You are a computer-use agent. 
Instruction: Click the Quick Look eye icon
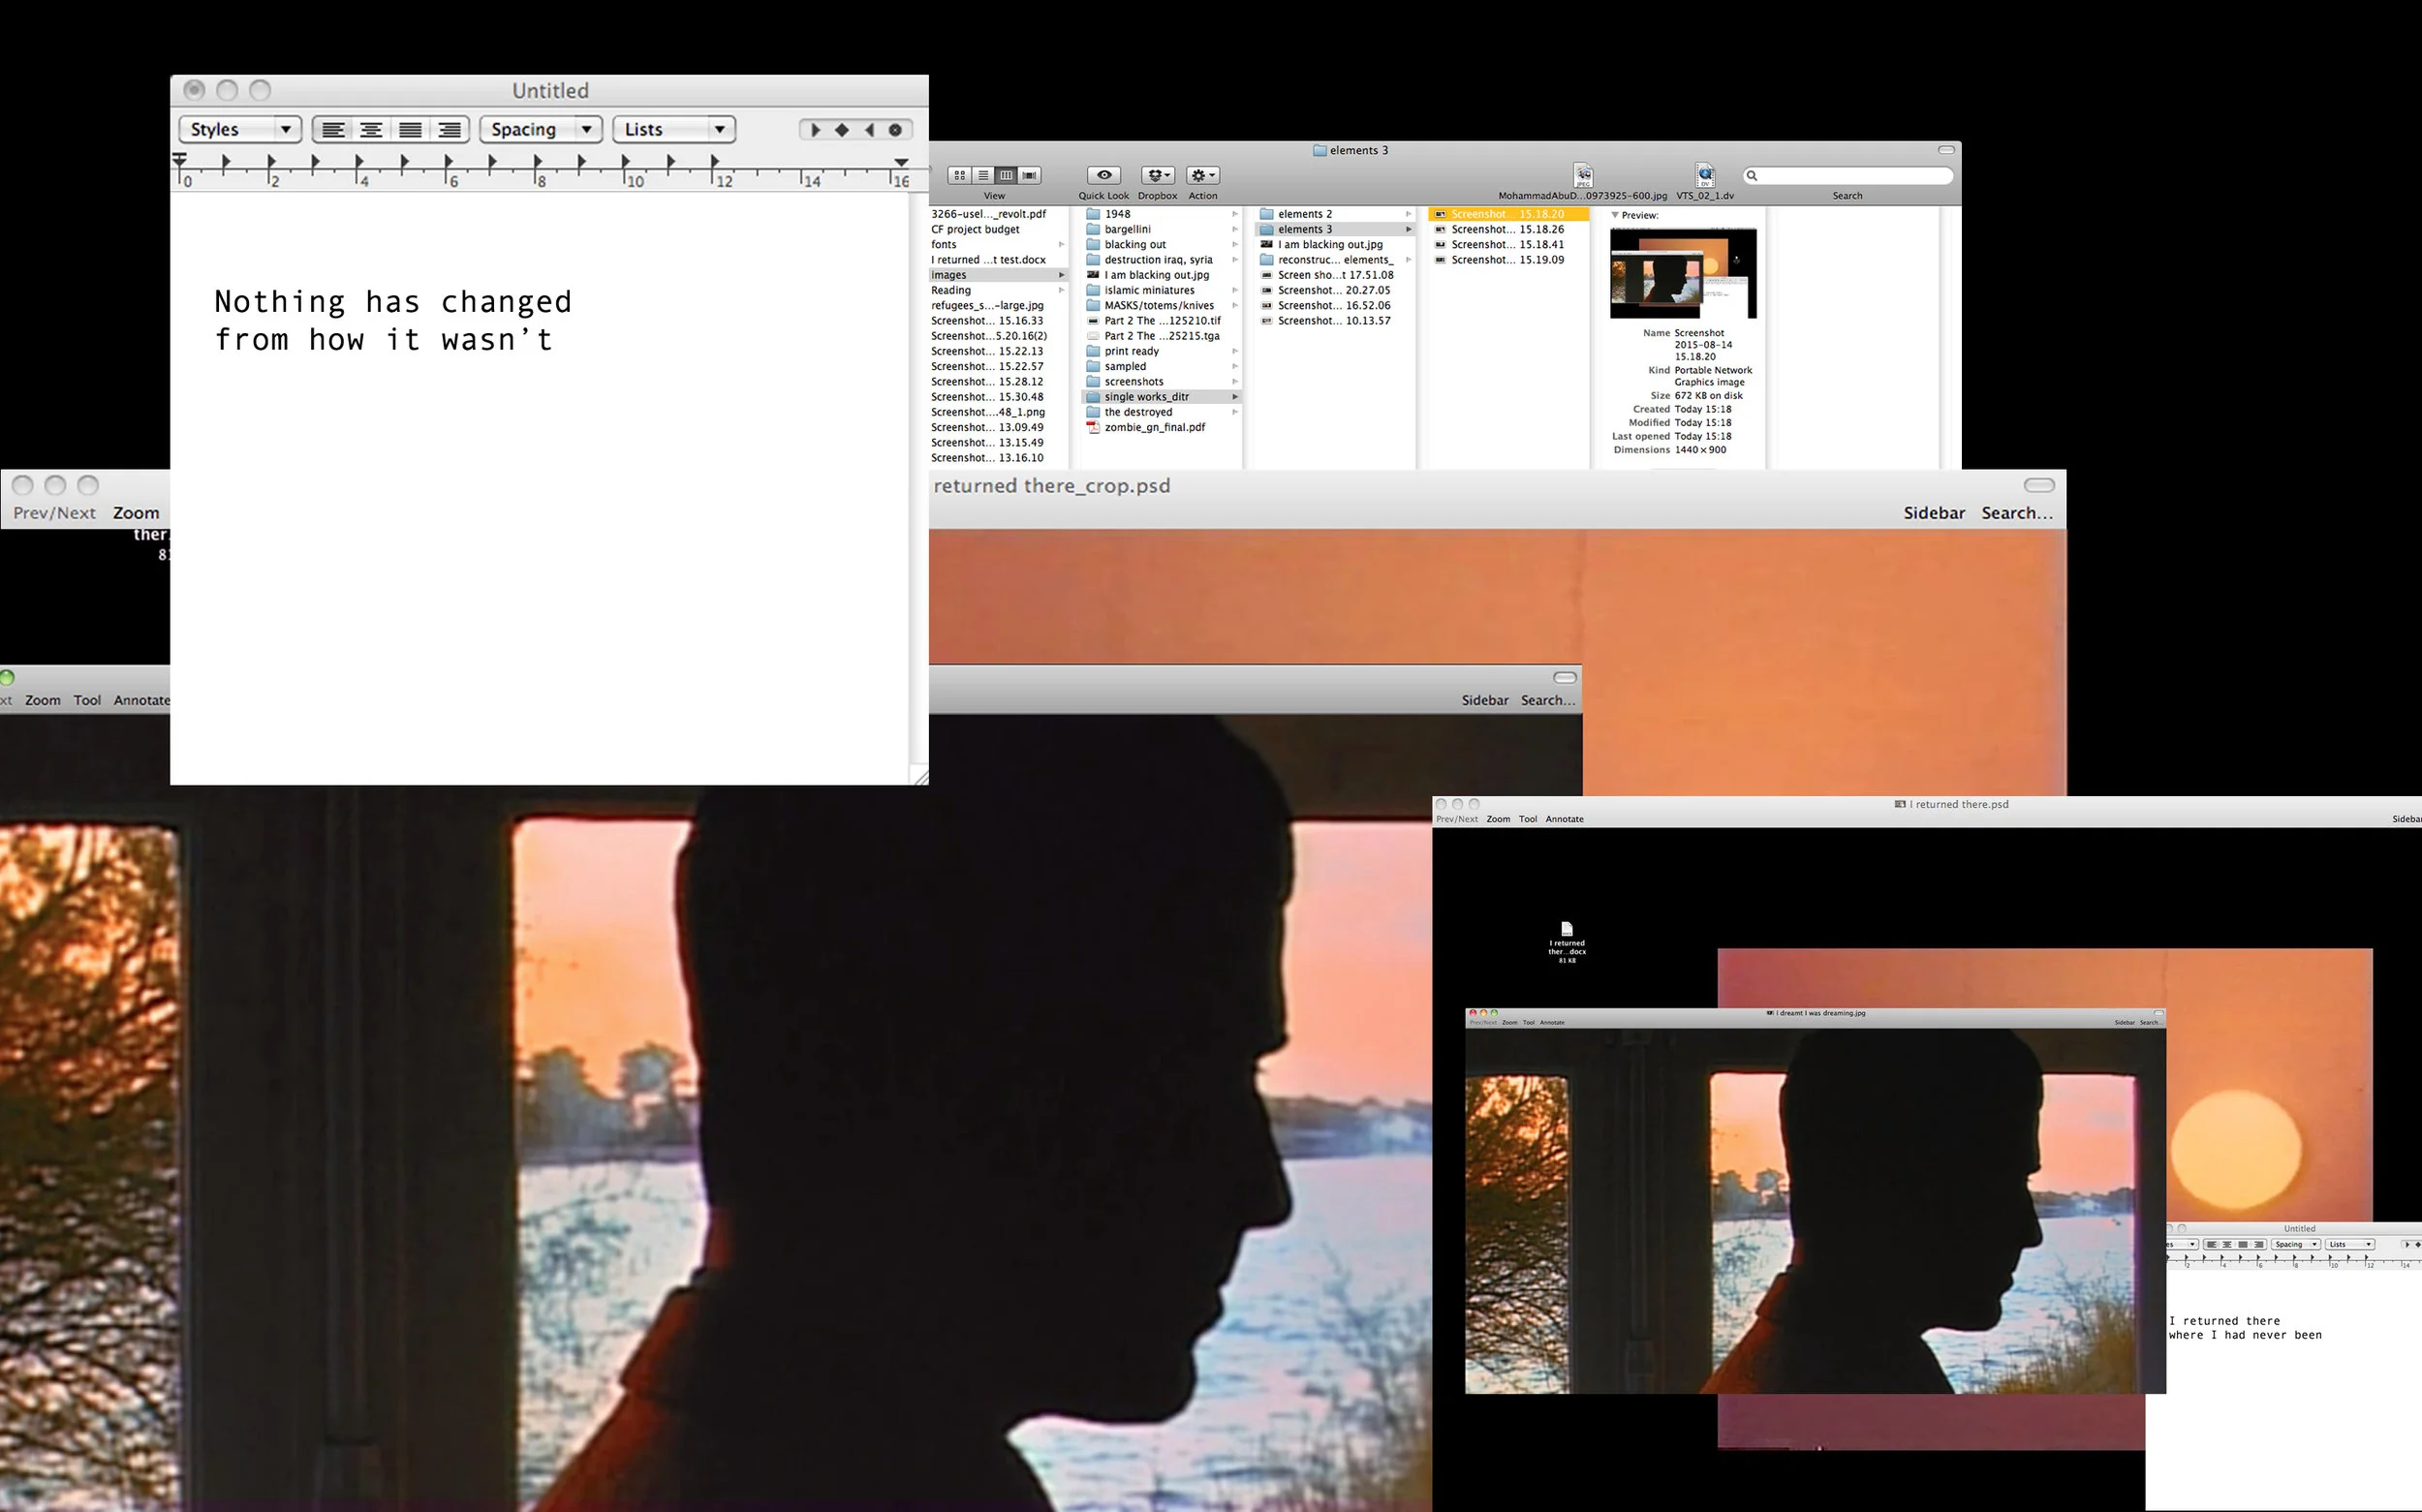click(x=1104, y=175)
